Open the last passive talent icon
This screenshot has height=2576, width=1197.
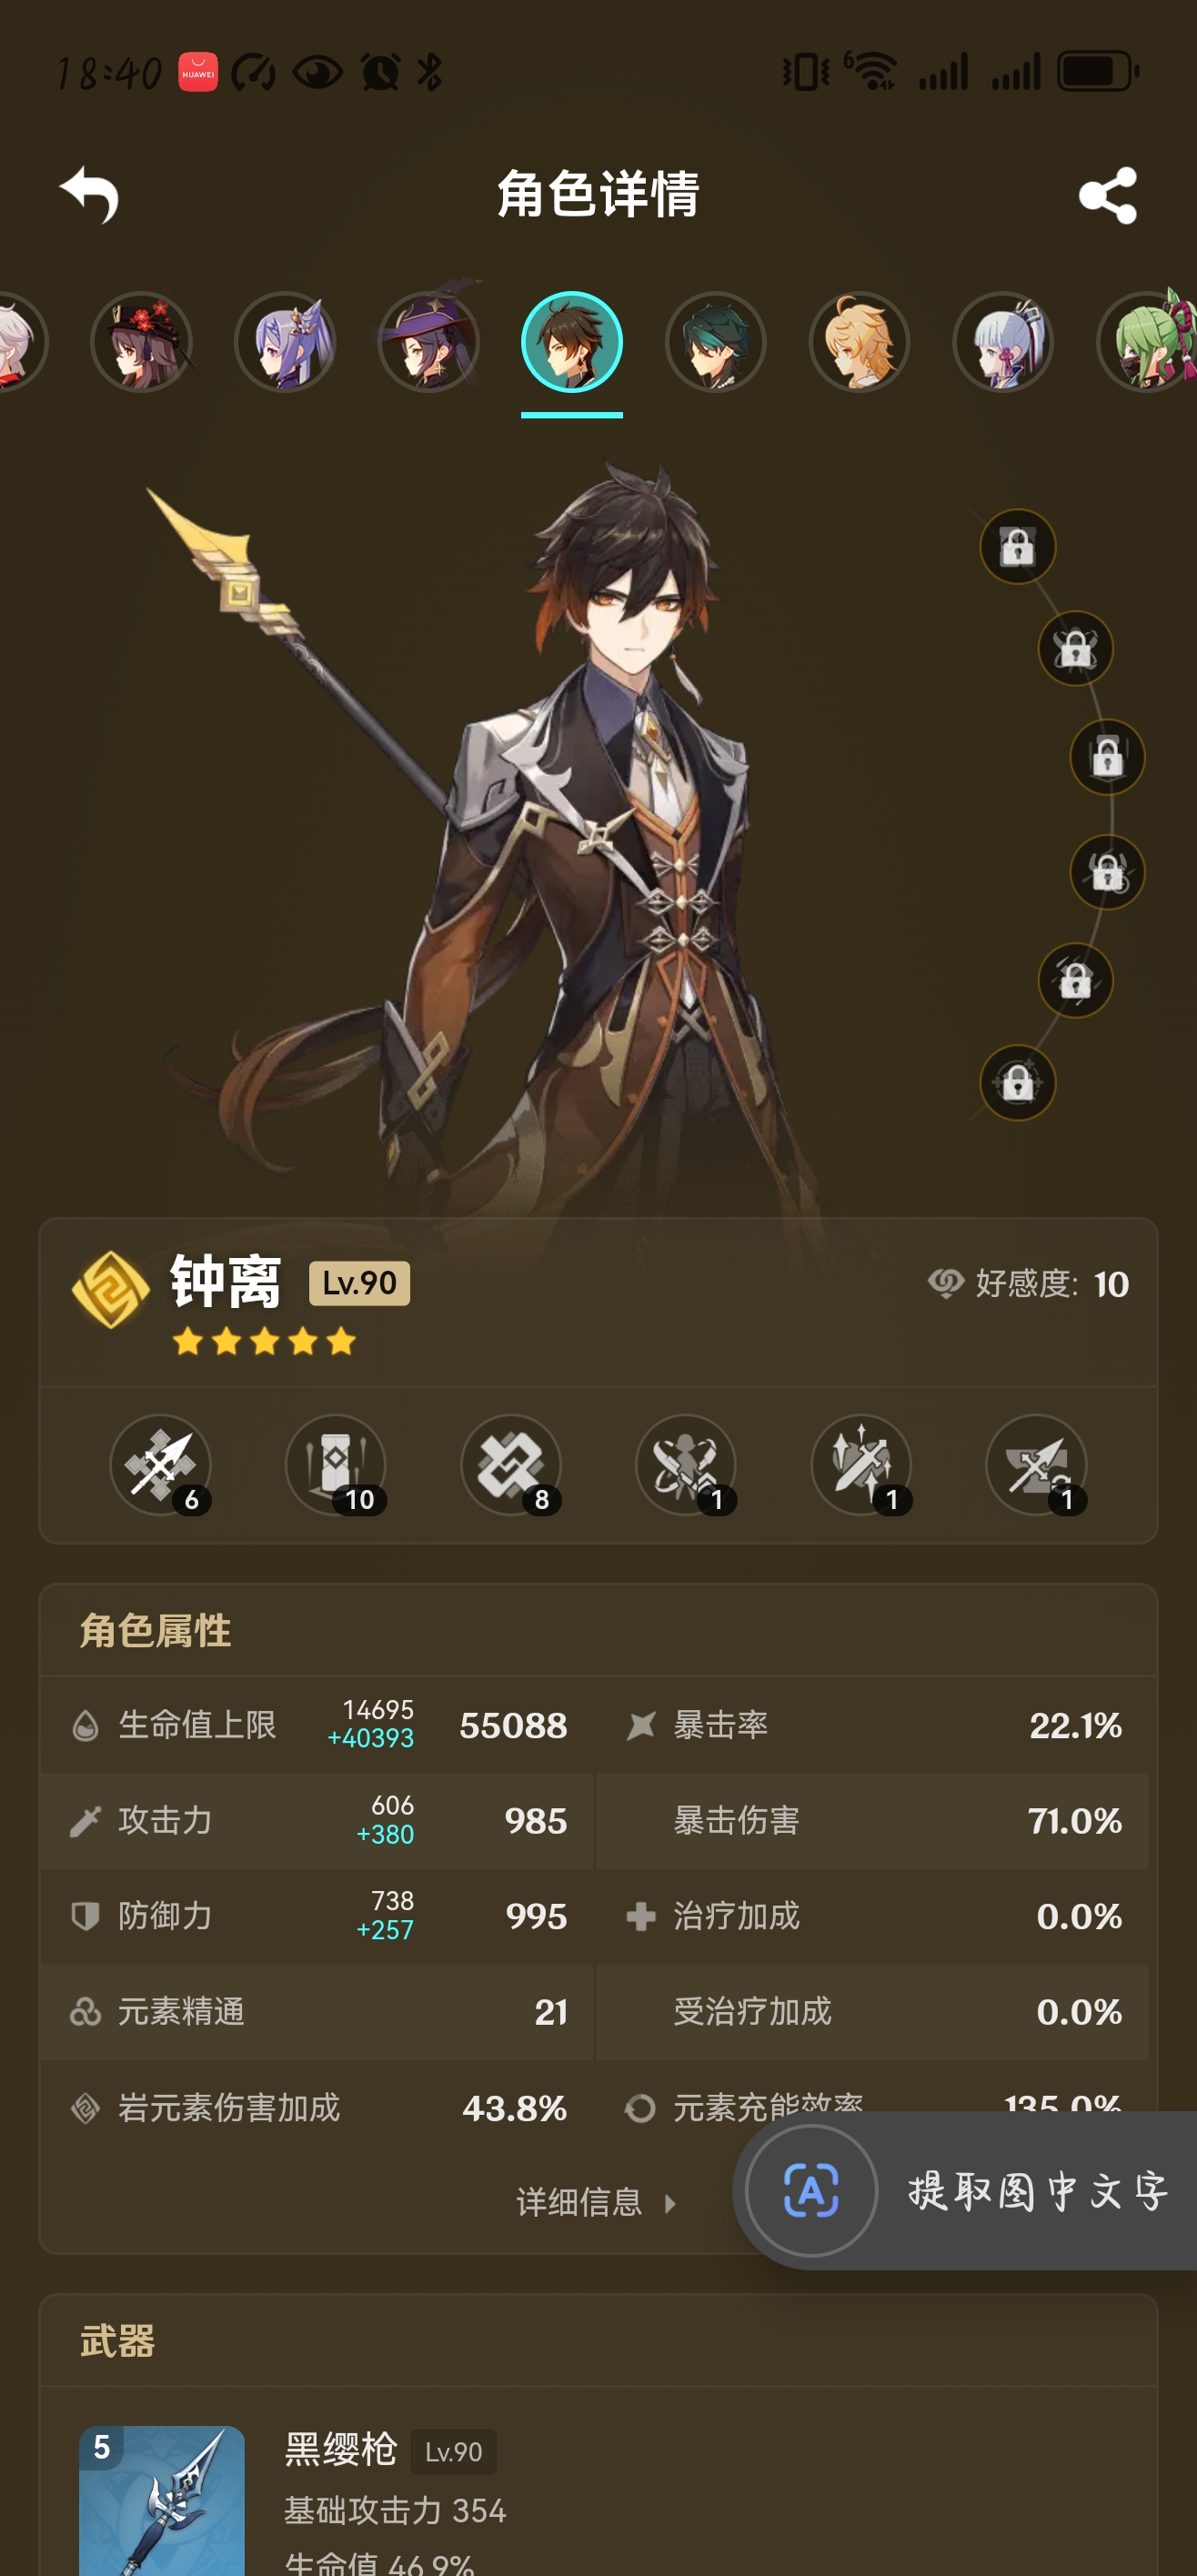click(1037, 1466)
